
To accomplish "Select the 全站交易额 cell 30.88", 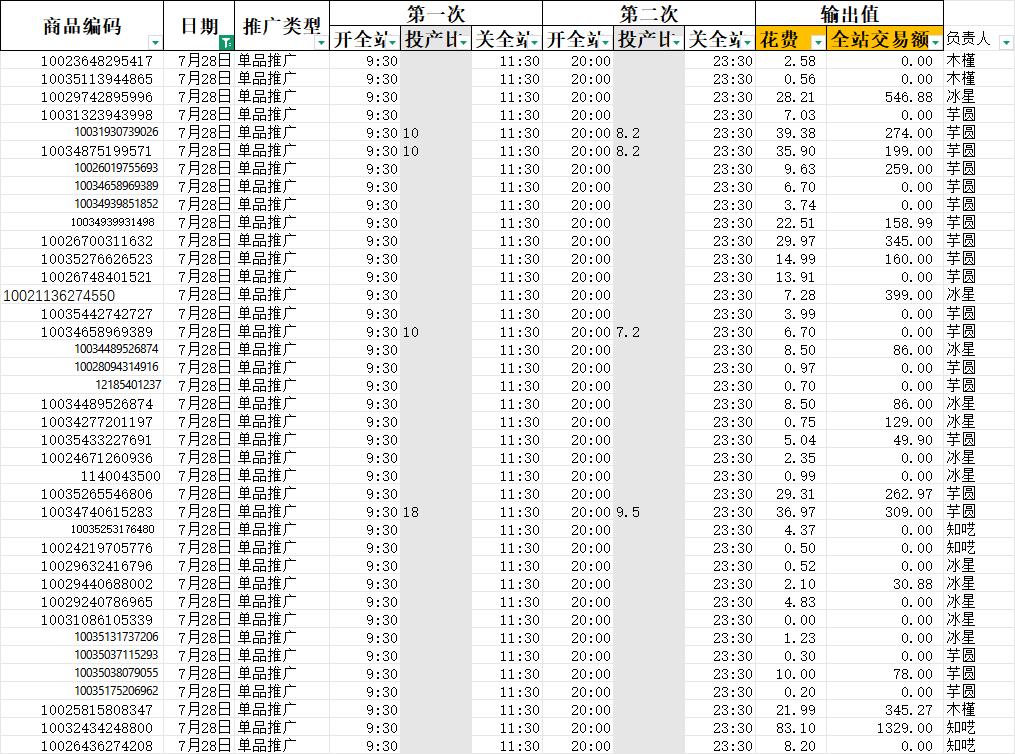I will point(885,584).
